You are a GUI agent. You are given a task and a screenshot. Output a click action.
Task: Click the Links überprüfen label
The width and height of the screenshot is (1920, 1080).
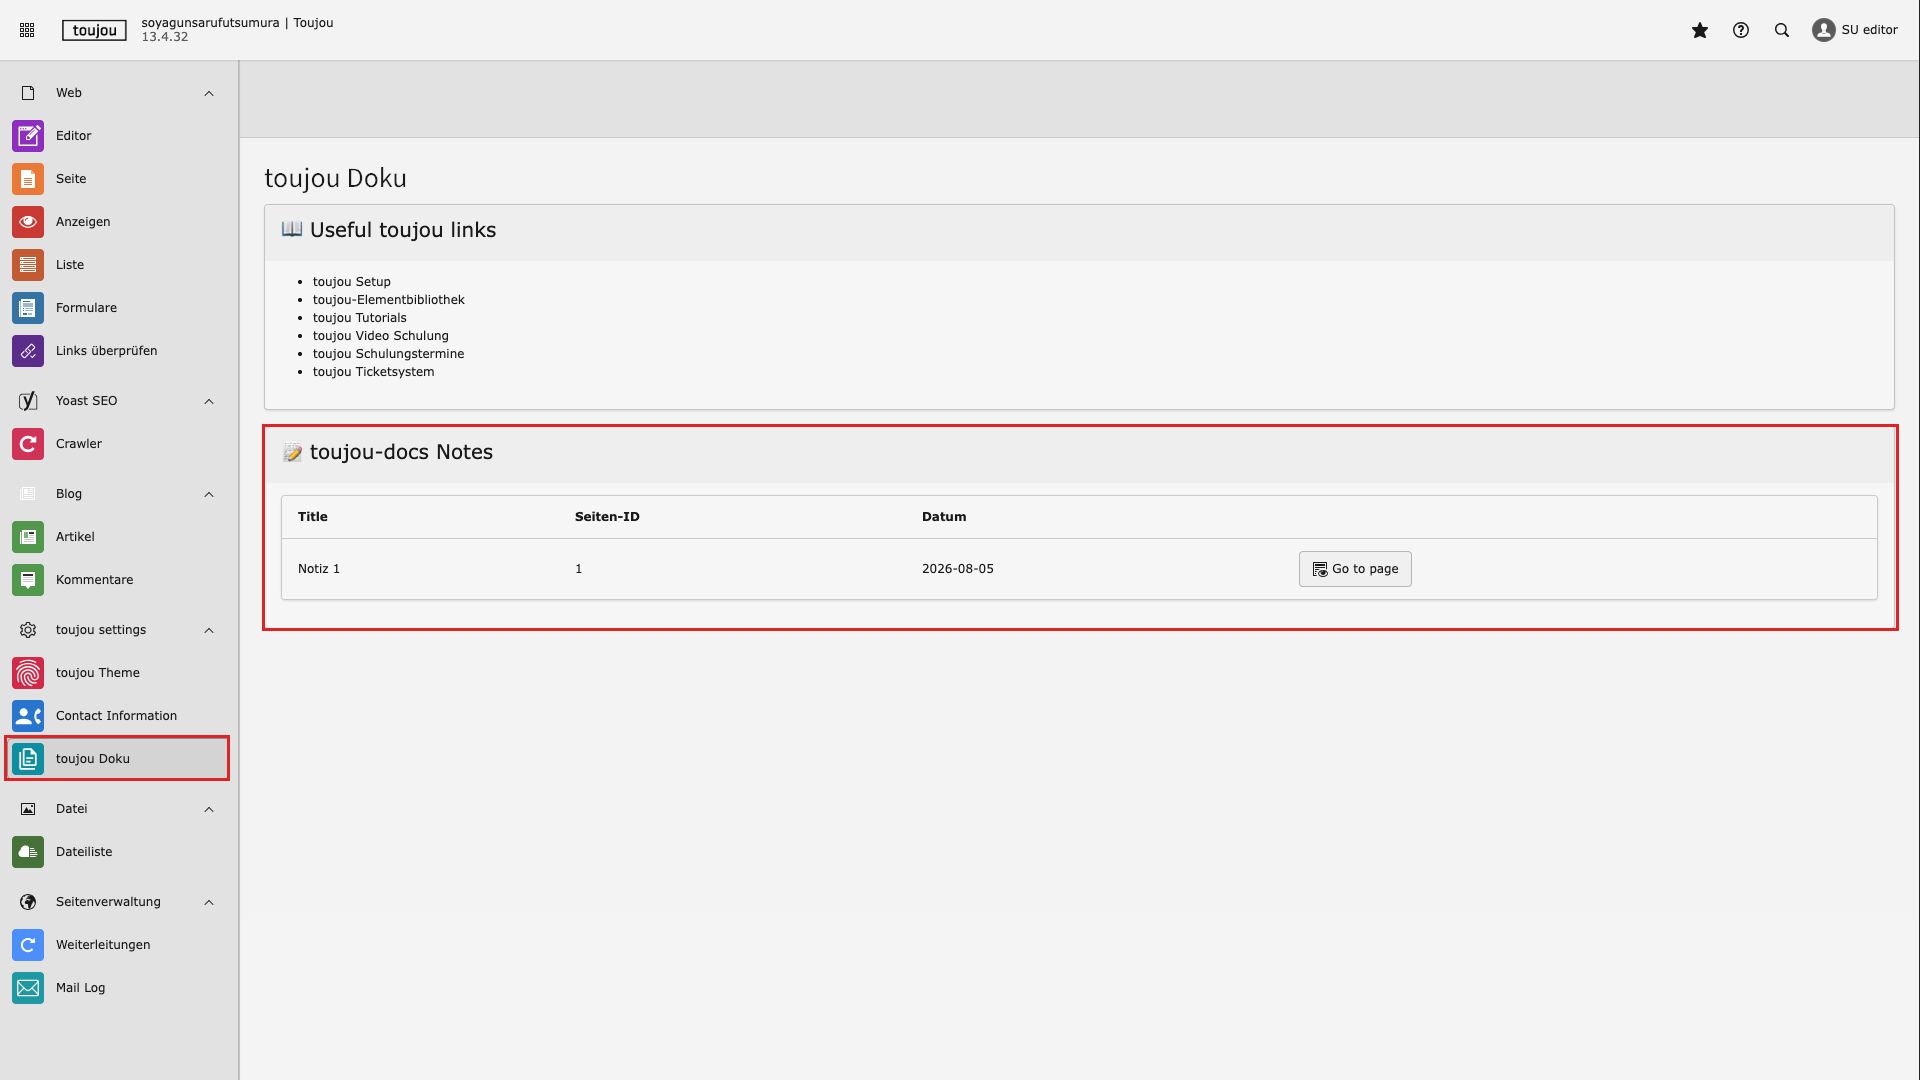tap(107, 351)
